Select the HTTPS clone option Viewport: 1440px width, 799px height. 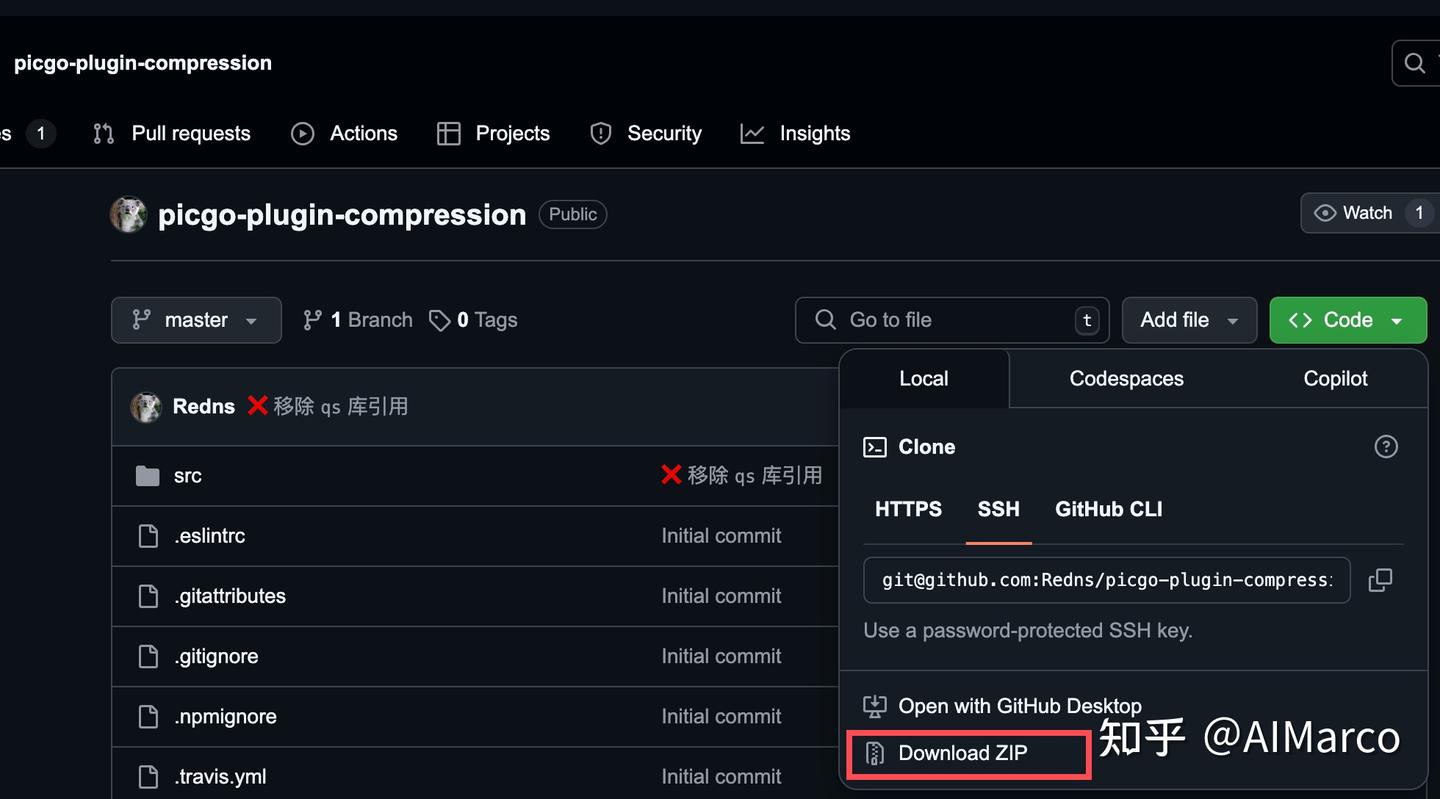tap(908, 509)
